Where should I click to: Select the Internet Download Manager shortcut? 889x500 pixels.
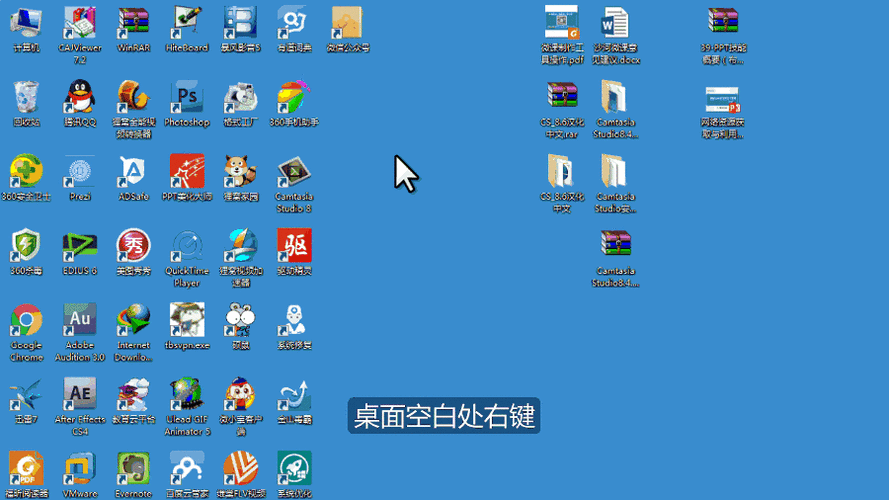coord(133,320)
